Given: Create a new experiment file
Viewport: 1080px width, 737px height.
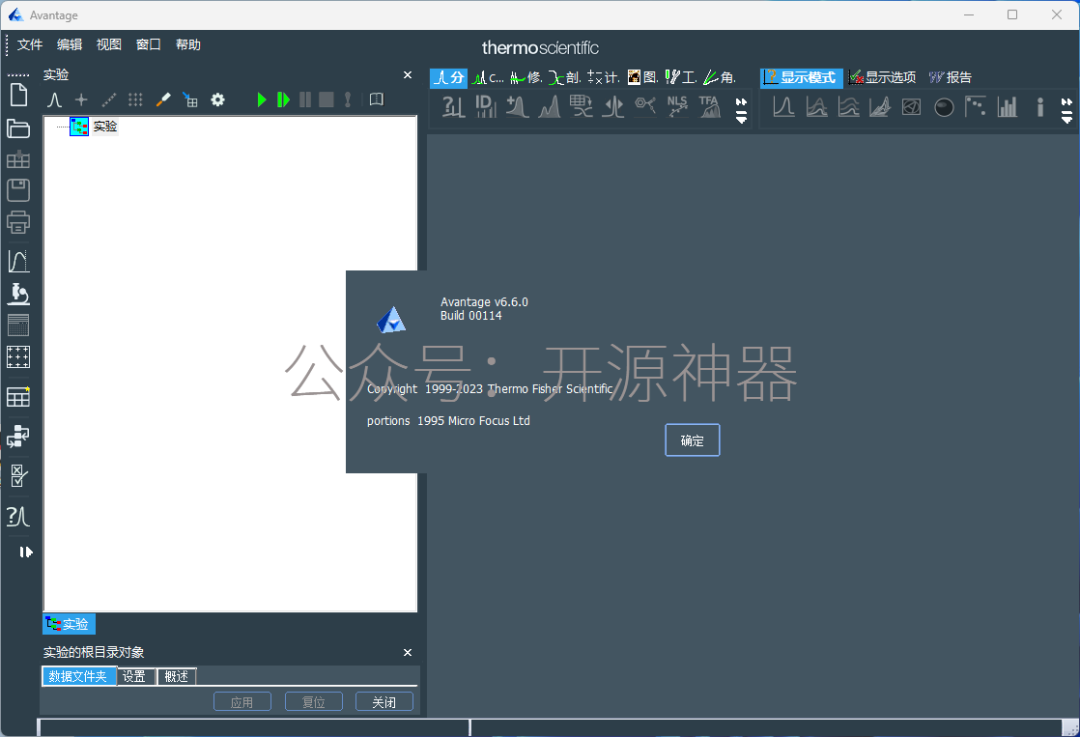Looking at the screenshot, I should [x=19, y=95].
